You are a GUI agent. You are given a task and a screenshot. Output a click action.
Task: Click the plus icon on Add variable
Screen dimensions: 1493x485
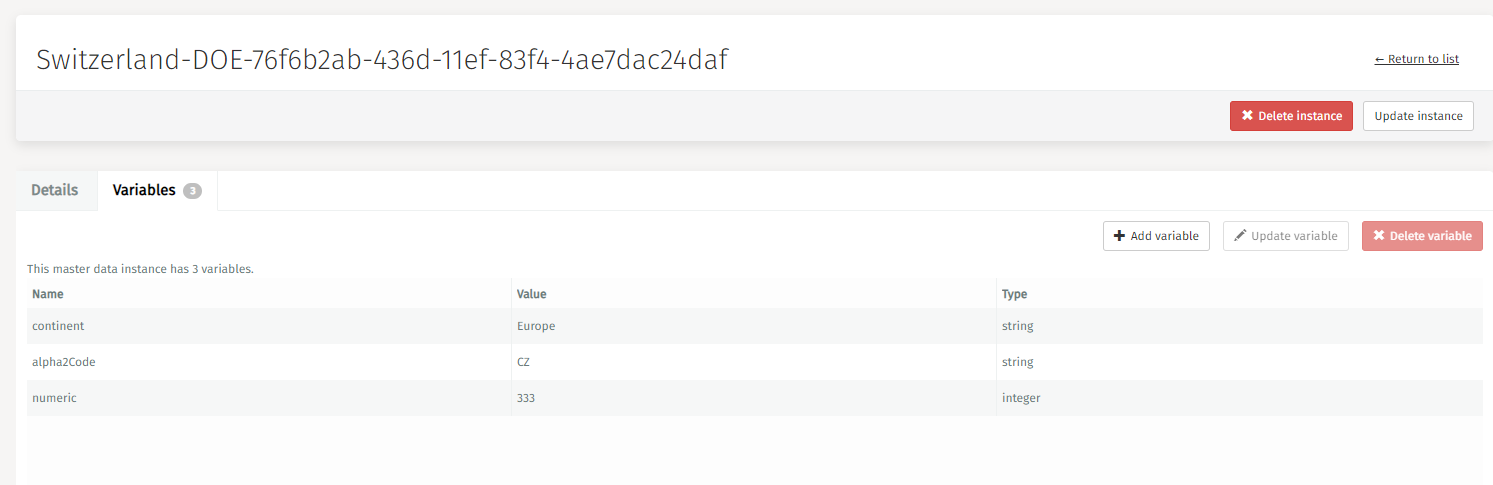(x=1120, y=236)
